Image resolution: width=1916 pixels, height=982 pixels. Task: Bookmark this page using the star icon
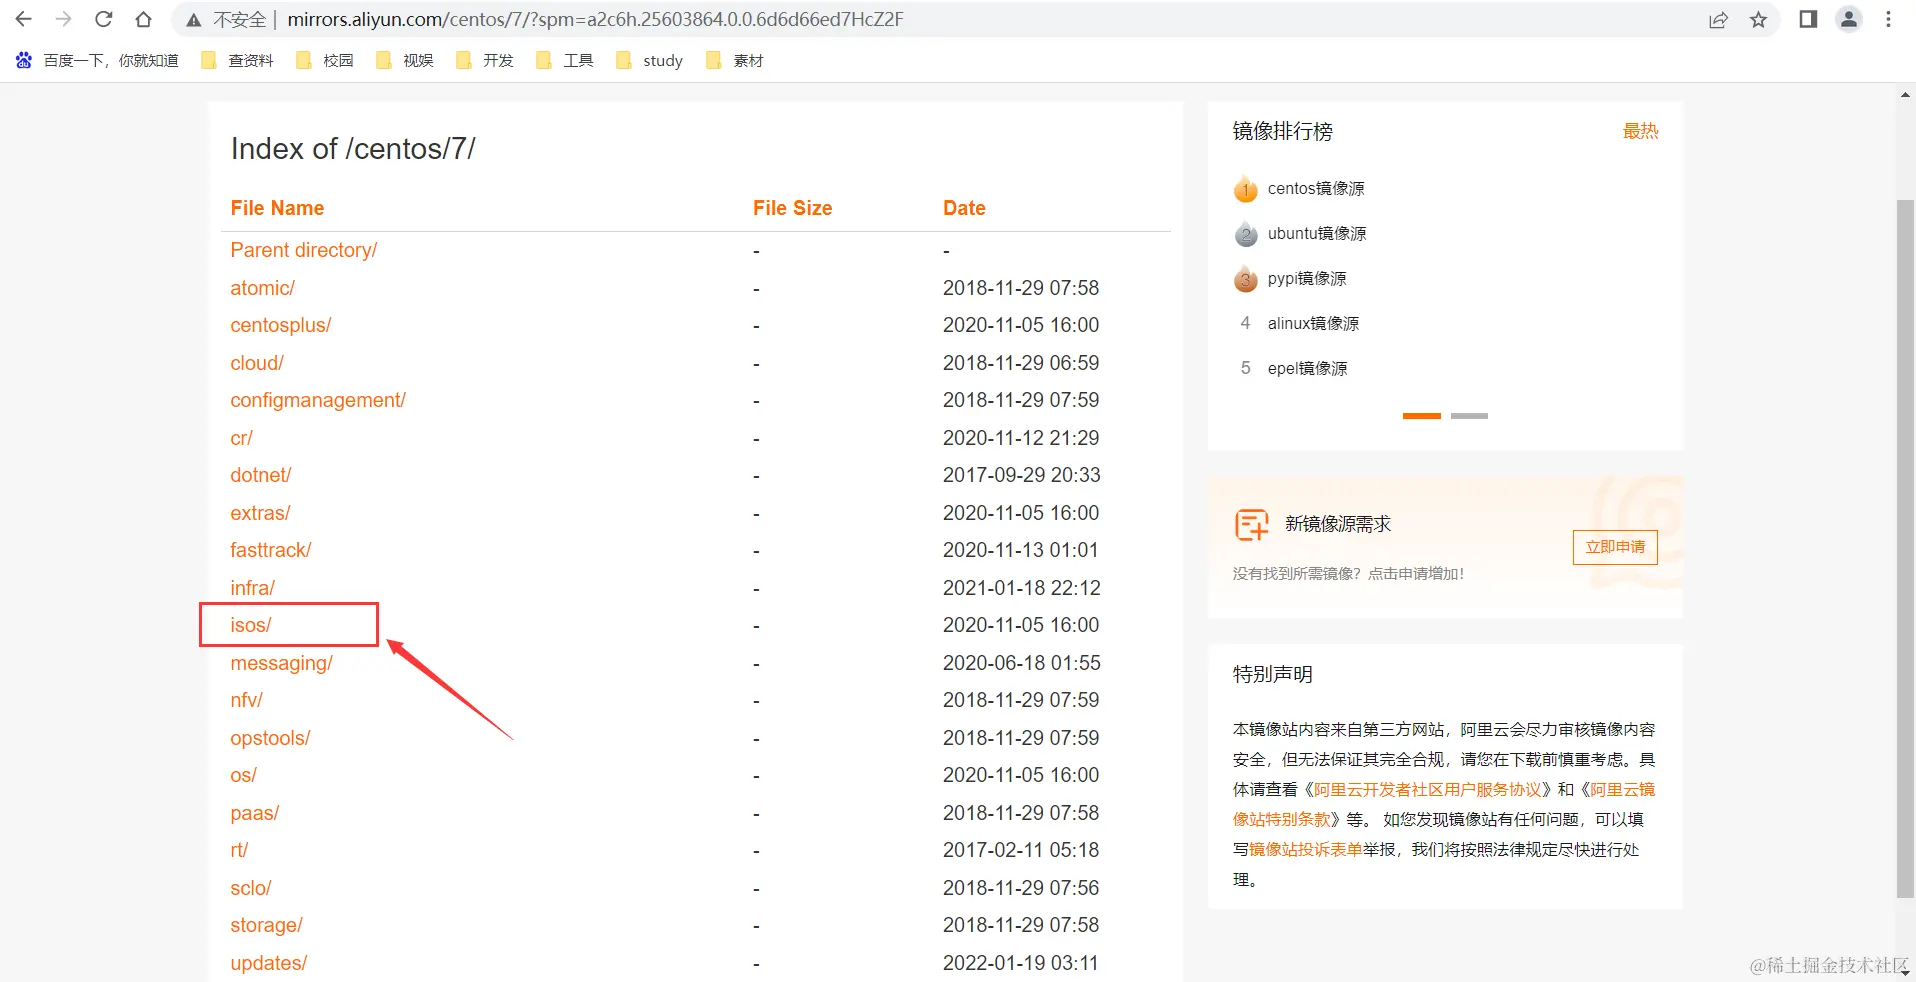pos(1758,19)
